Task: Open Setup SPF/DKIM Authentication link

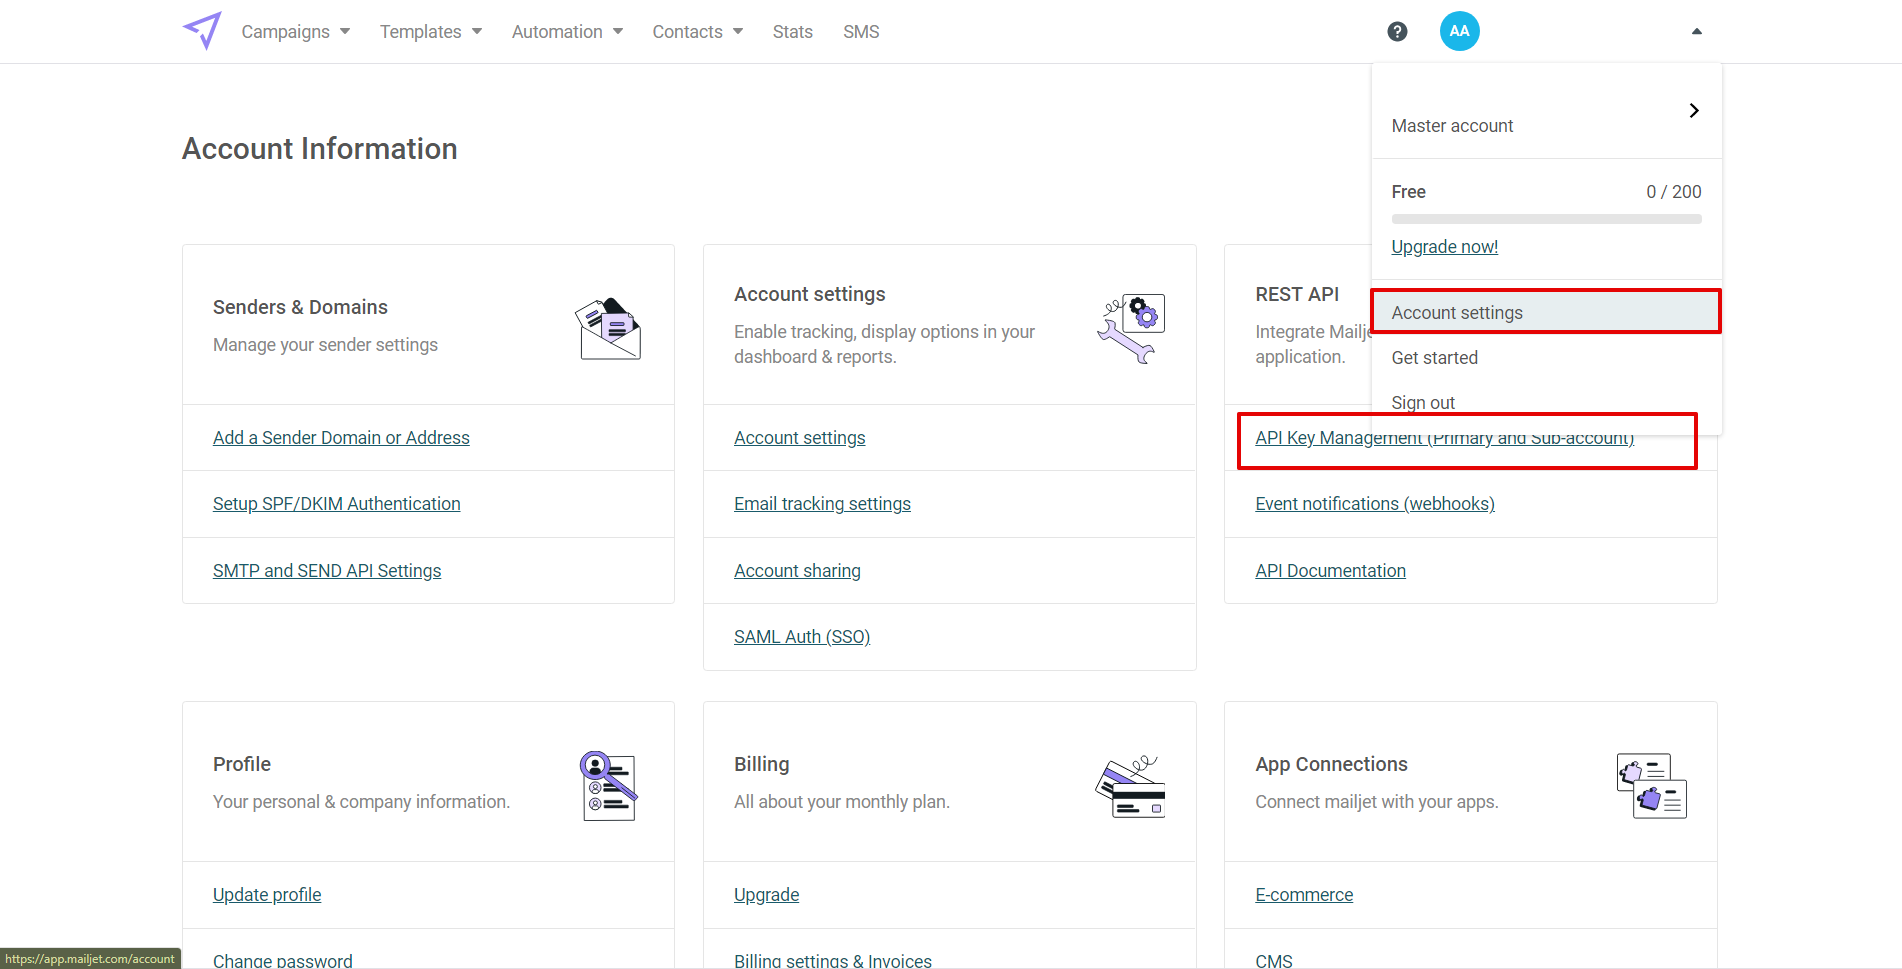Action: [x=337, y=504]
